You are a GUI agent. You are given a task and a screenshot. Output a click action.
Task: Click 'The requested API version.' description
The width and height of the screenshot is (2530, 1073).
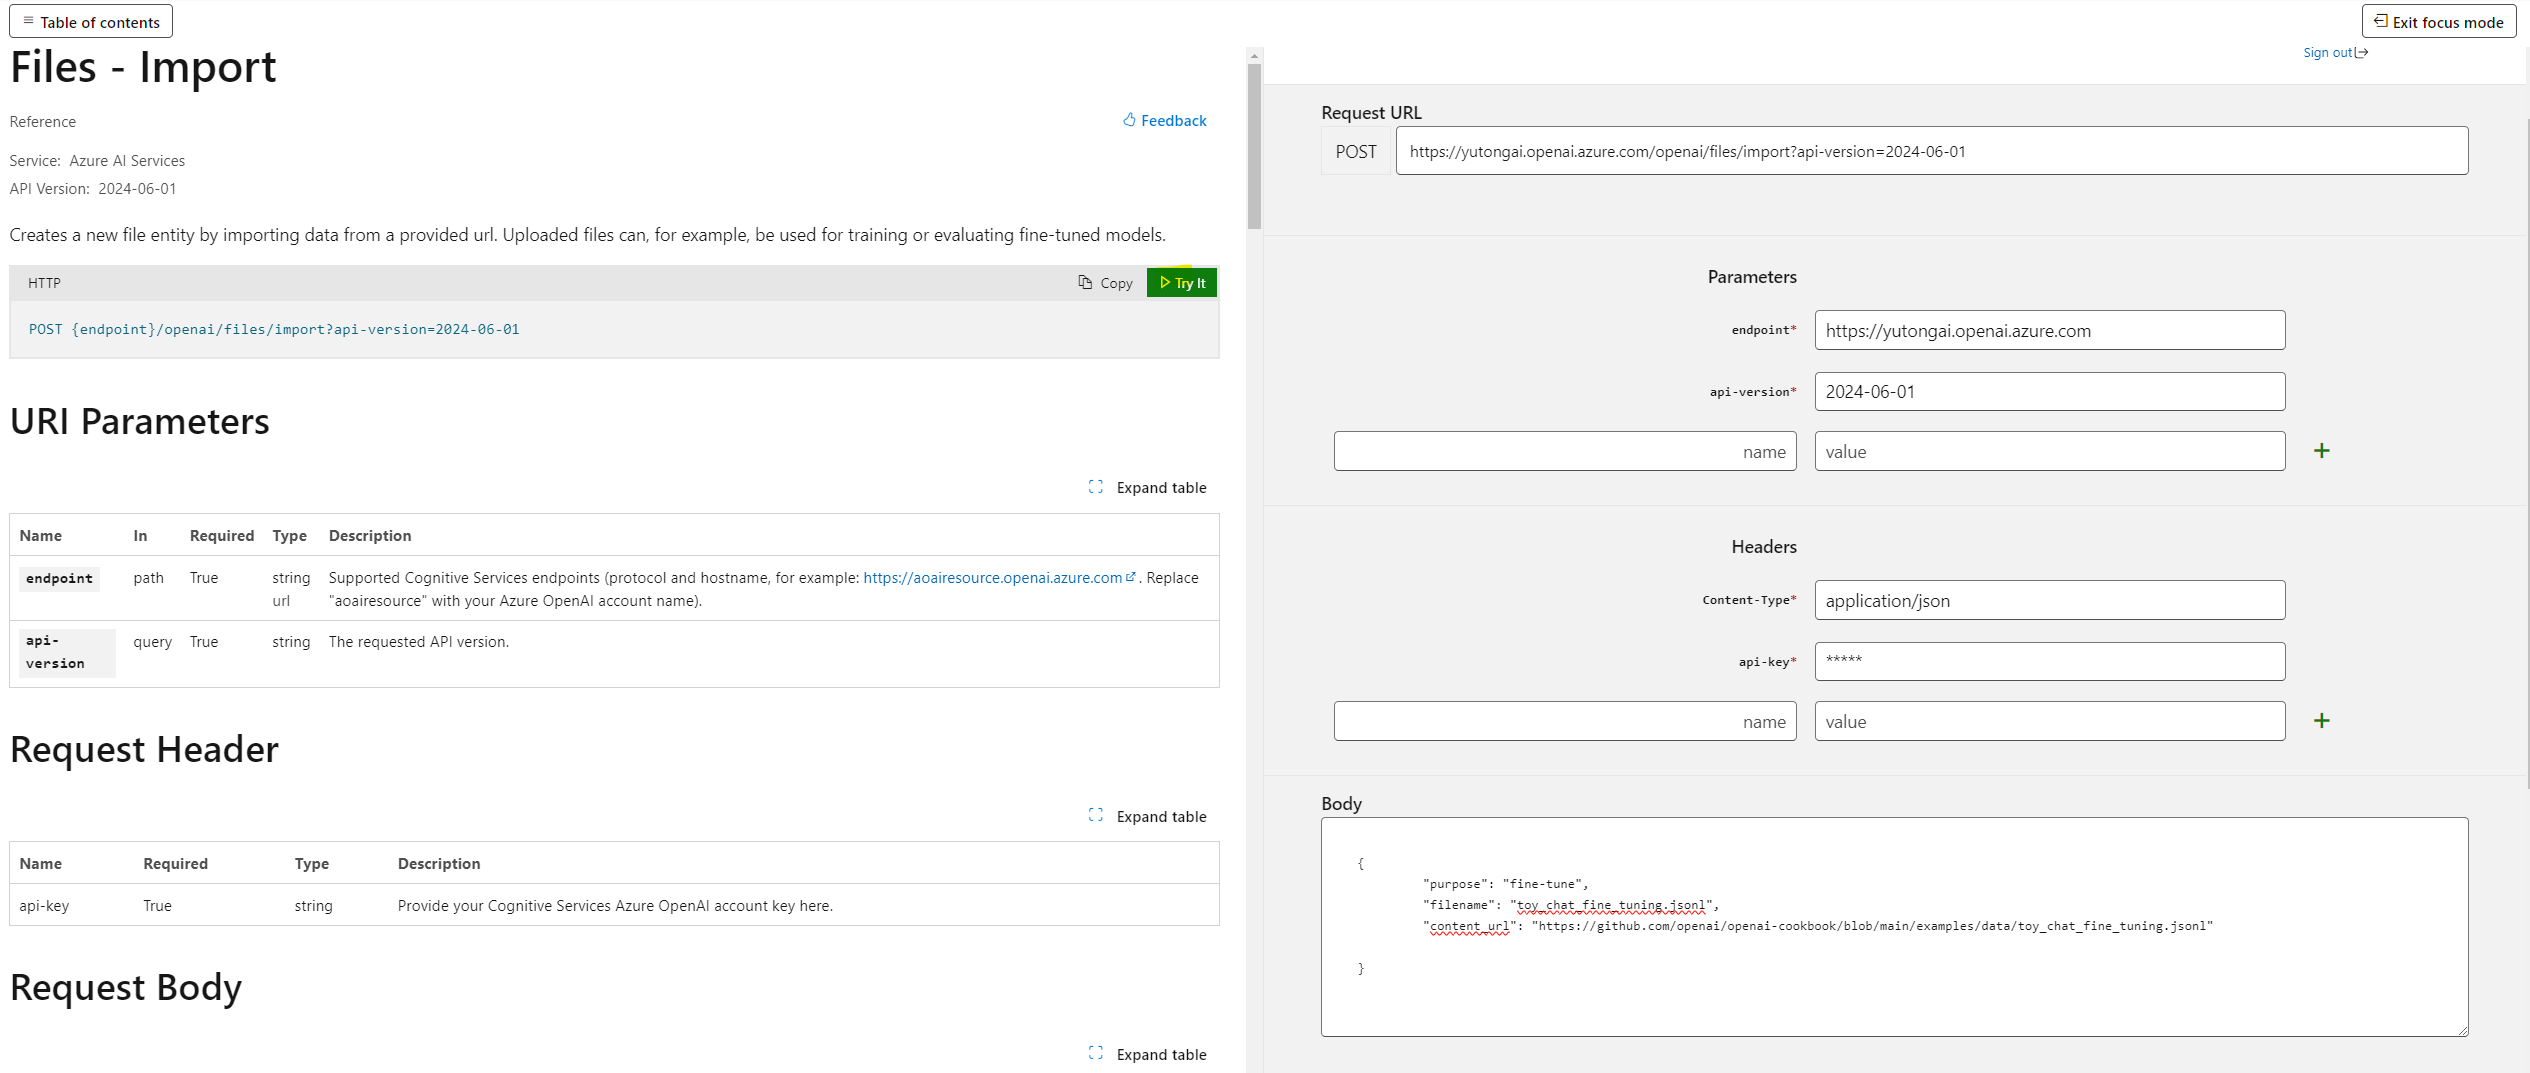(419, 642)
